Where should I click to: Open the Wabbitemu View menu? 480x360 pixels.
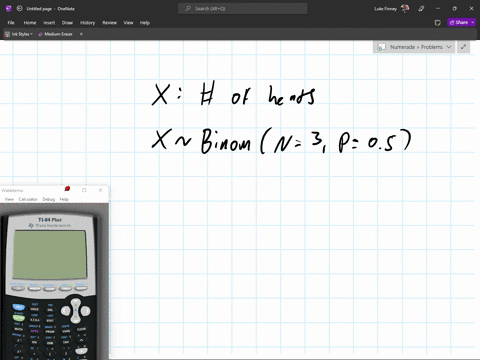point(9,199)
